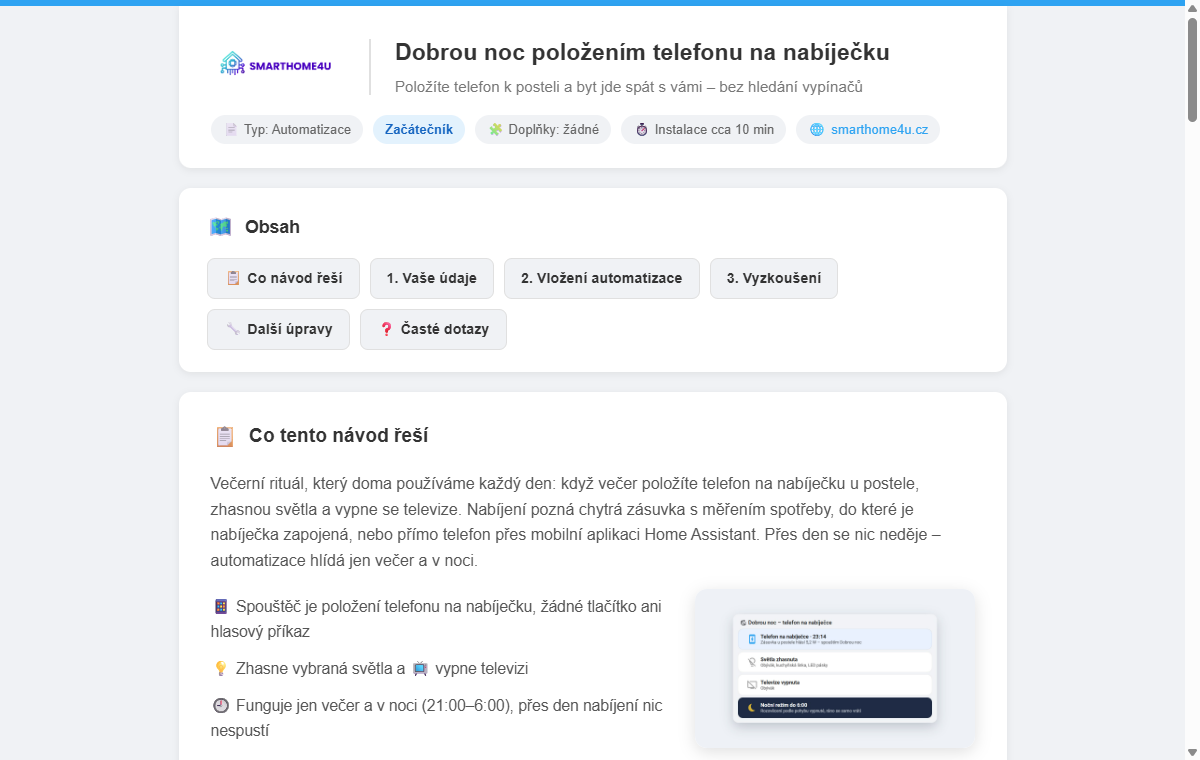Viewport: 1200px width, 760px height.
Task: Click the phone icon before Spouštěč
Action: coord(221,607)
